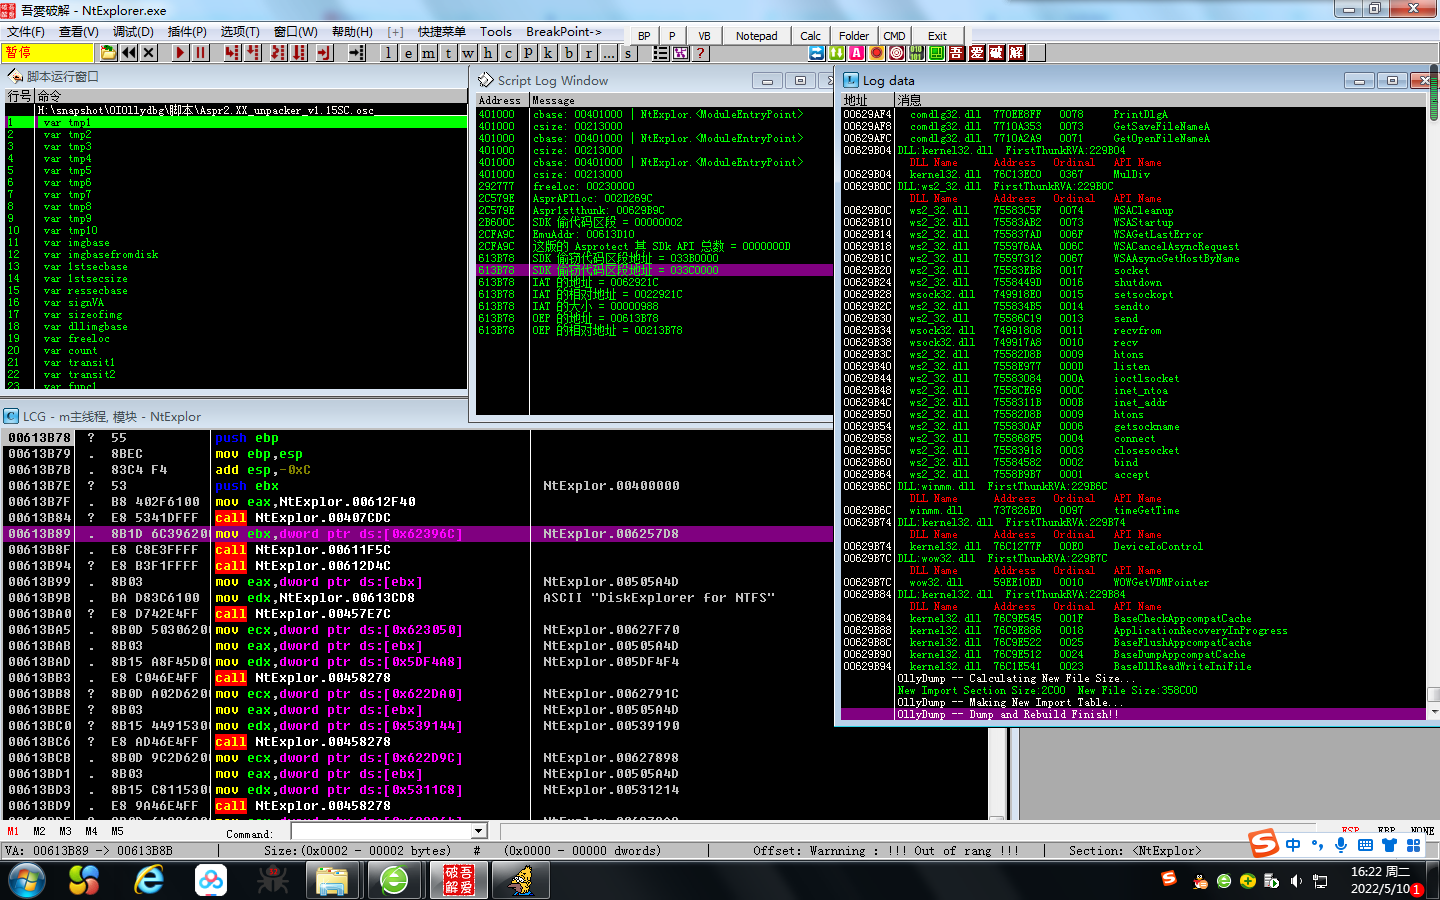The height and width of the screenshot is (900, 1440).
Task: Click the CMD shortcut button
Action: (894, 36)
